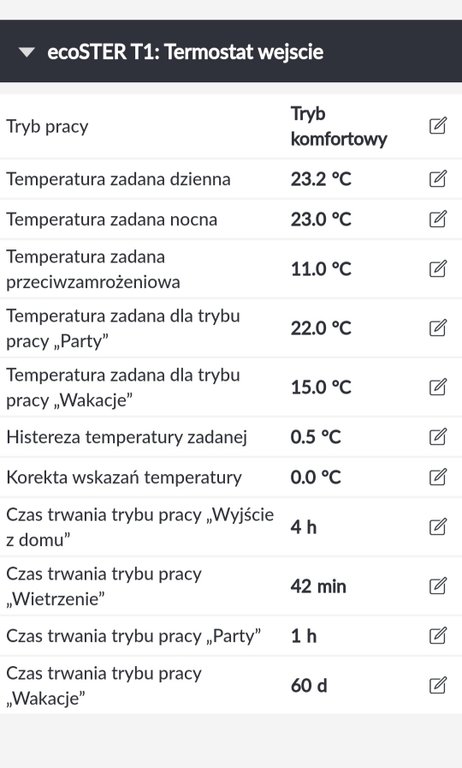
Task: Click the 11.0 °C anti-freeze value
Action: [x=321, y=269]
